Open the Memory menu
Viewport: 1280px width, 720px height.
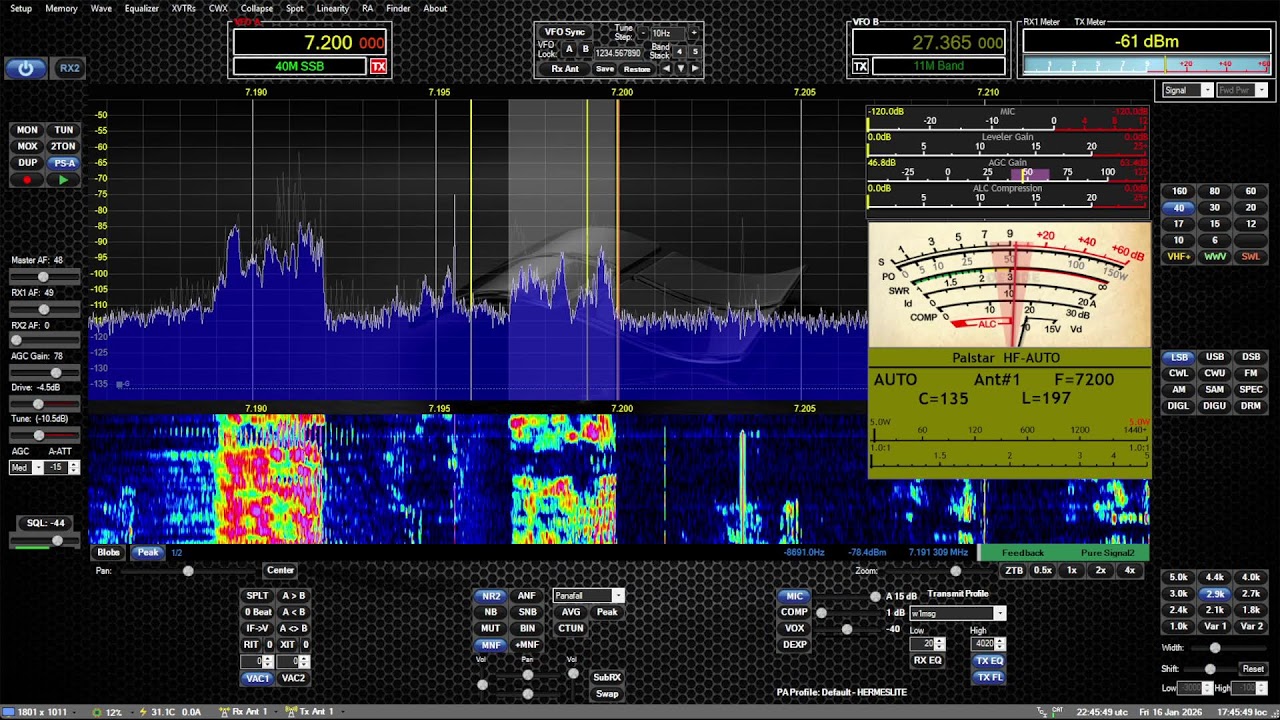click(61, 9)
